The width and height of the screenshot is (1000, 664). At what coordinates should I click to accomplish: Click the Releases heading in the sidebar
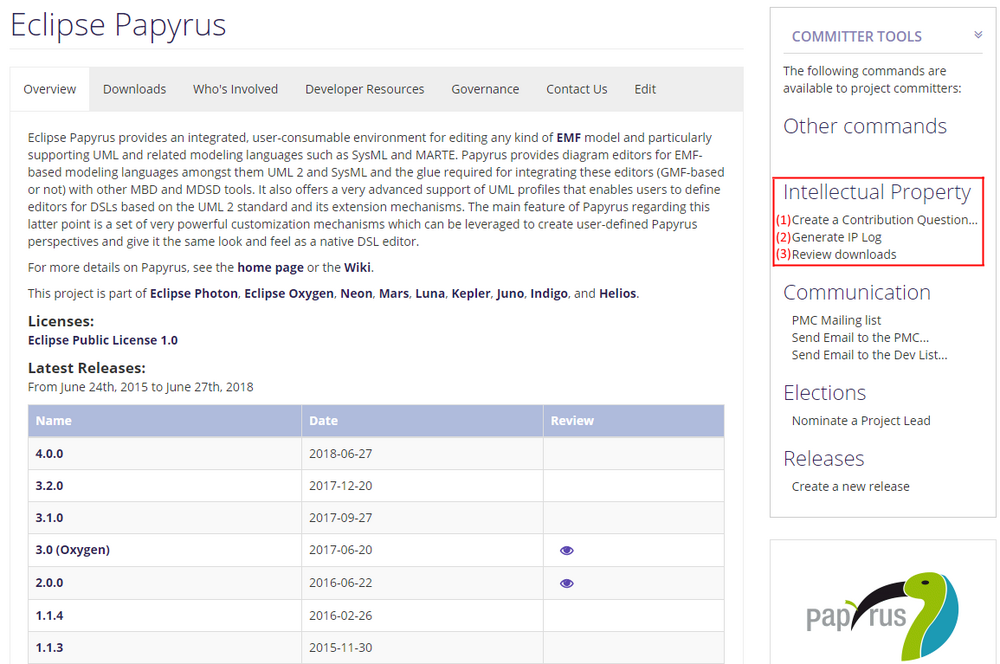pyautogui.click(x=823, y=459)
